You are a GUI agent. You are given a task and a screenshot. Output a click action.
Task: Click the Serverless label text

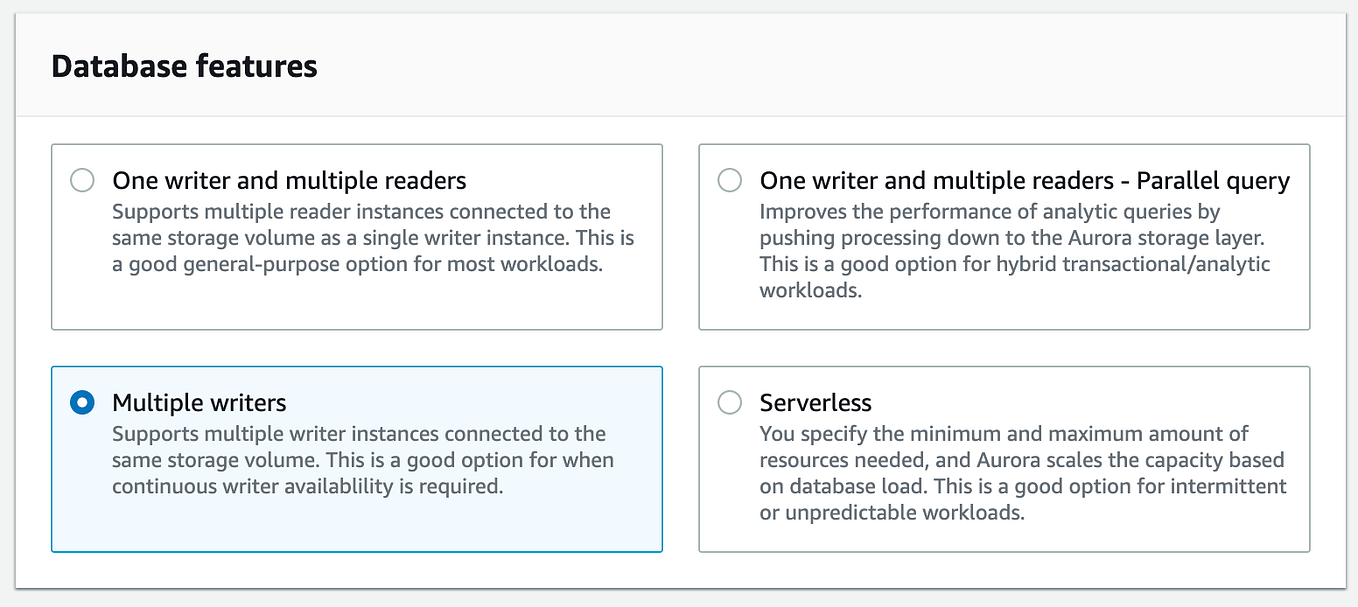pos(816,402)
